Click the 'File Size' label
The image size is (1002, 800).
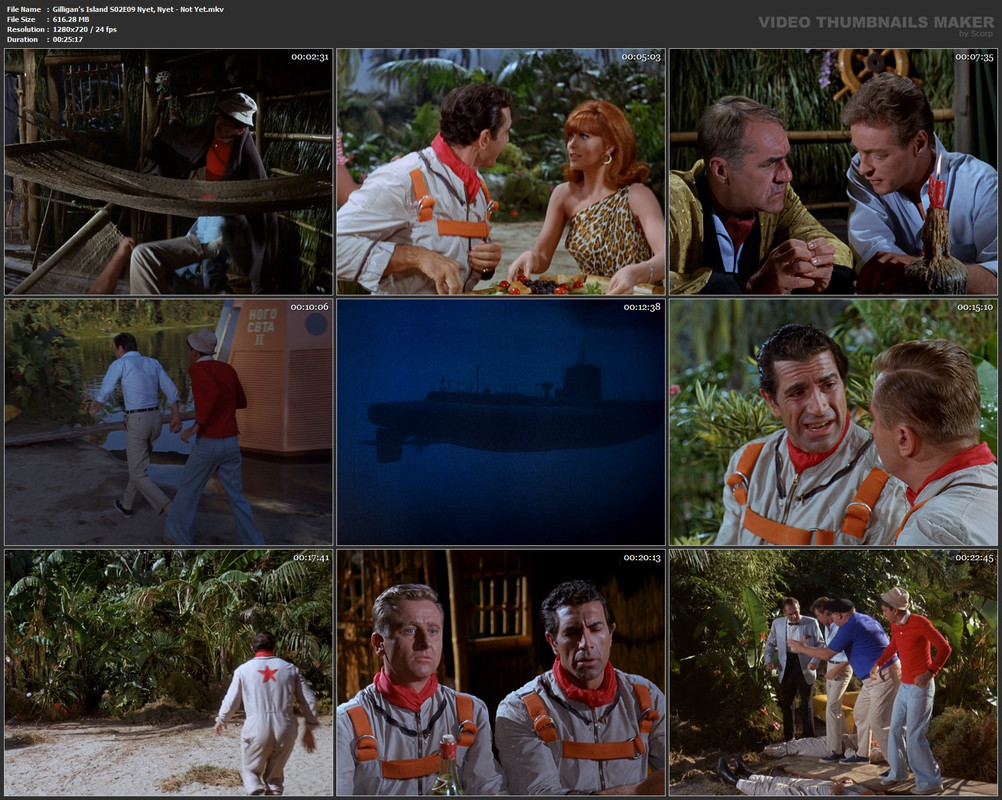click(x=21, y=20)
